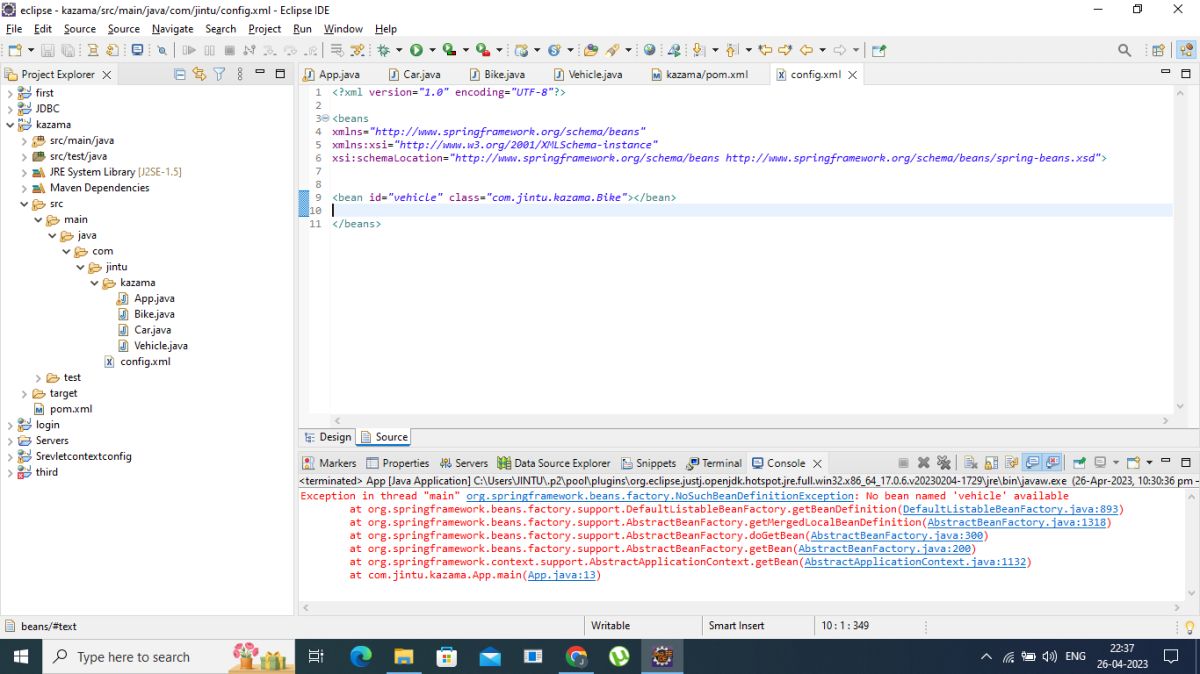Open the New wizard dropdown arrow
The image size is (1200, 674).
31,50
